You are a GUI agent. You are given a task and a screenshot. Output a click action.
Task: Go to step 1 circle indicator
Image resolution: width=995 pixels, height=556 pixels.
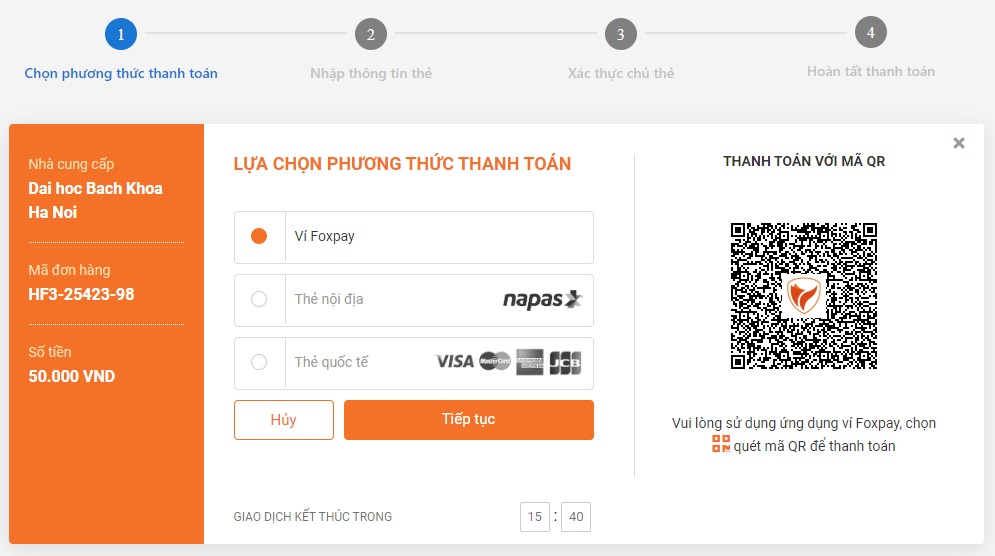click(x=121, y=35)
